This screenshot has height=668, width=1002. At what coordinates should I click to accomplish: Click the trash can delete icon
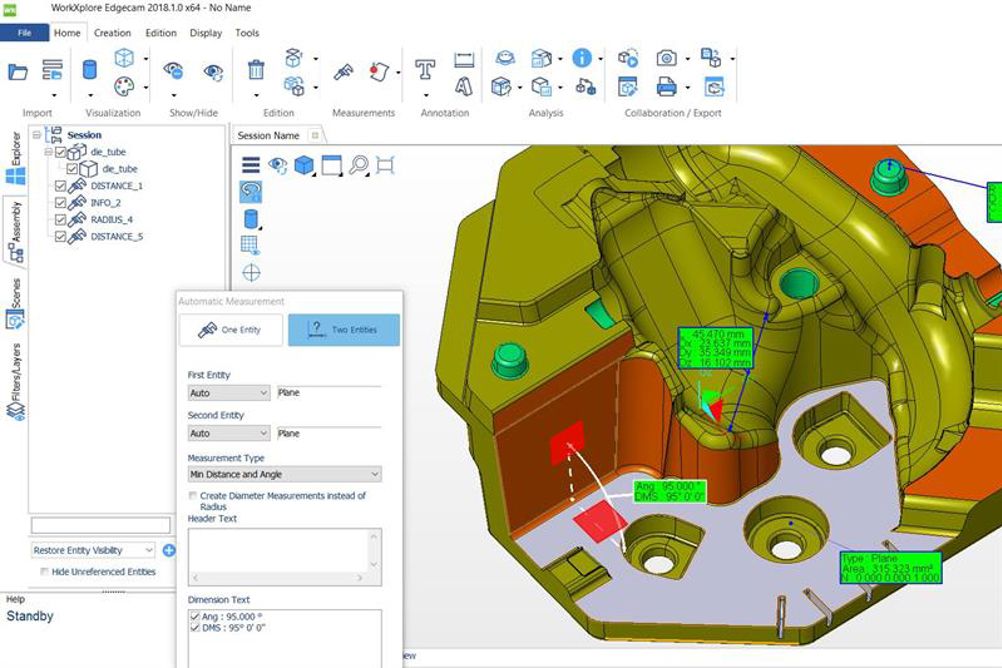(x=256, y=69)
